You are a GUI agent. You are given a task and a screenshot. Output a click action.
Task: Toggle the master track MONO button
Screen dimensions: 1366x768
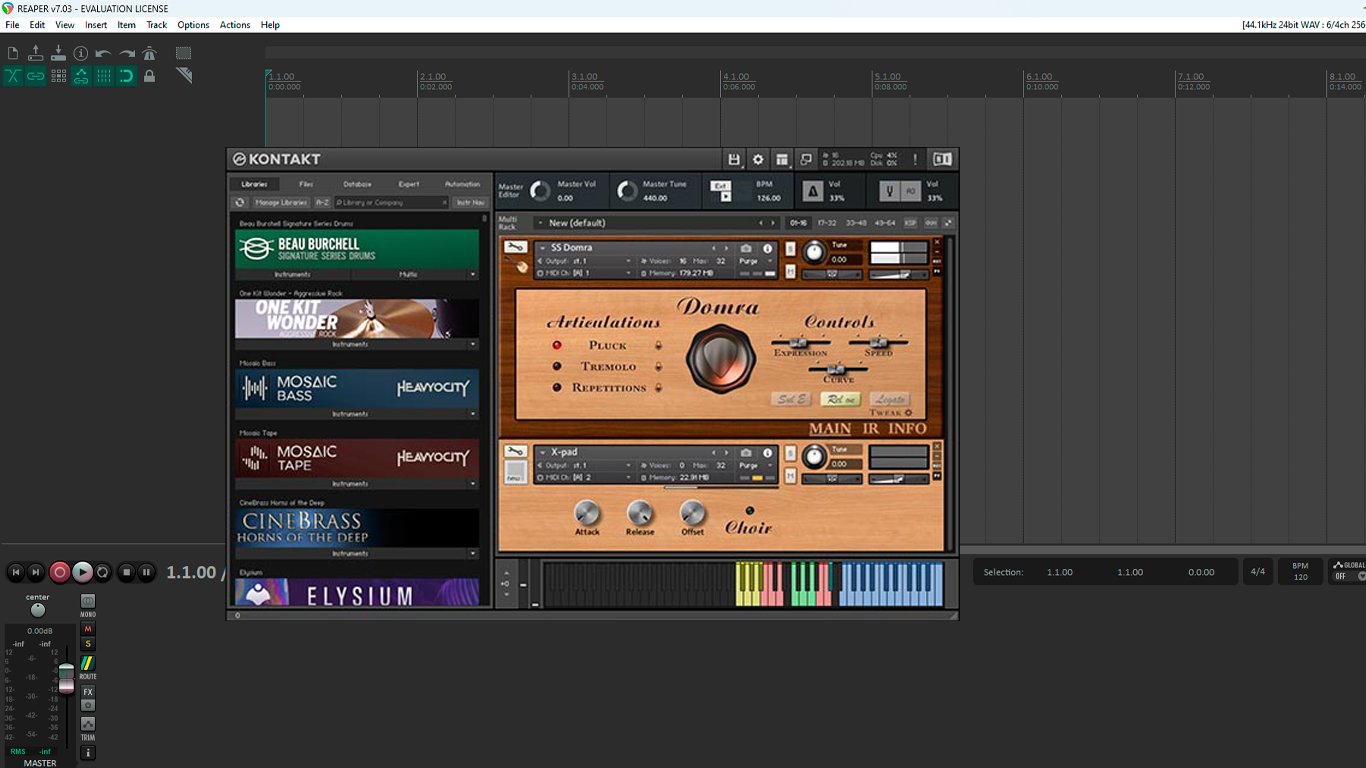[x=88, y=601]
